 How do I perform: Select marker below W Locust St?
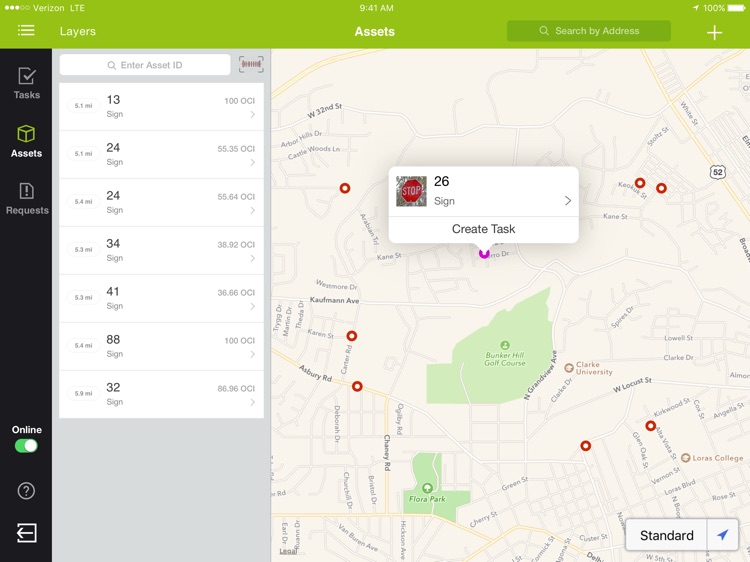pyautogui.click(x=585, y=446)
